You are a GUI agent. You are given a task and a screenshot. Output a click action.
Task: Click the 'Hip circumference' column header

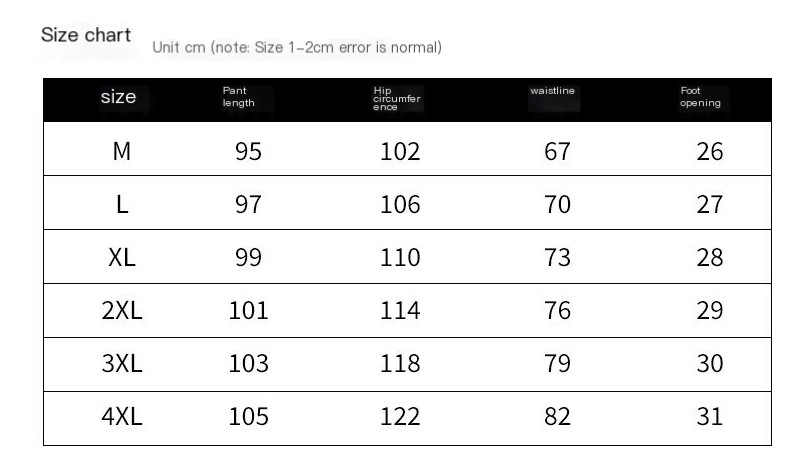coord(397,98)
